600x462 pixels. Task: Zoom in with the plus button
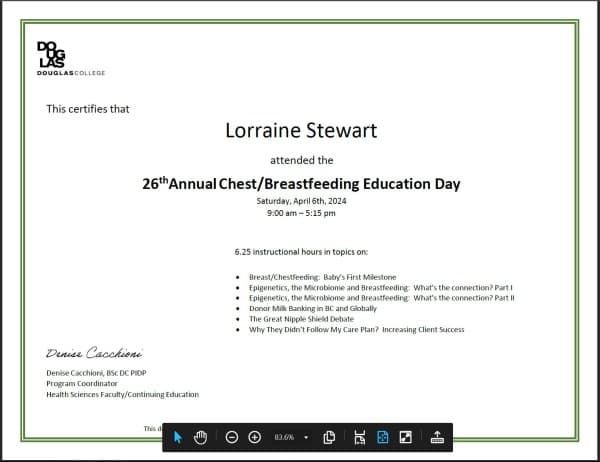(x=254, y=437)
